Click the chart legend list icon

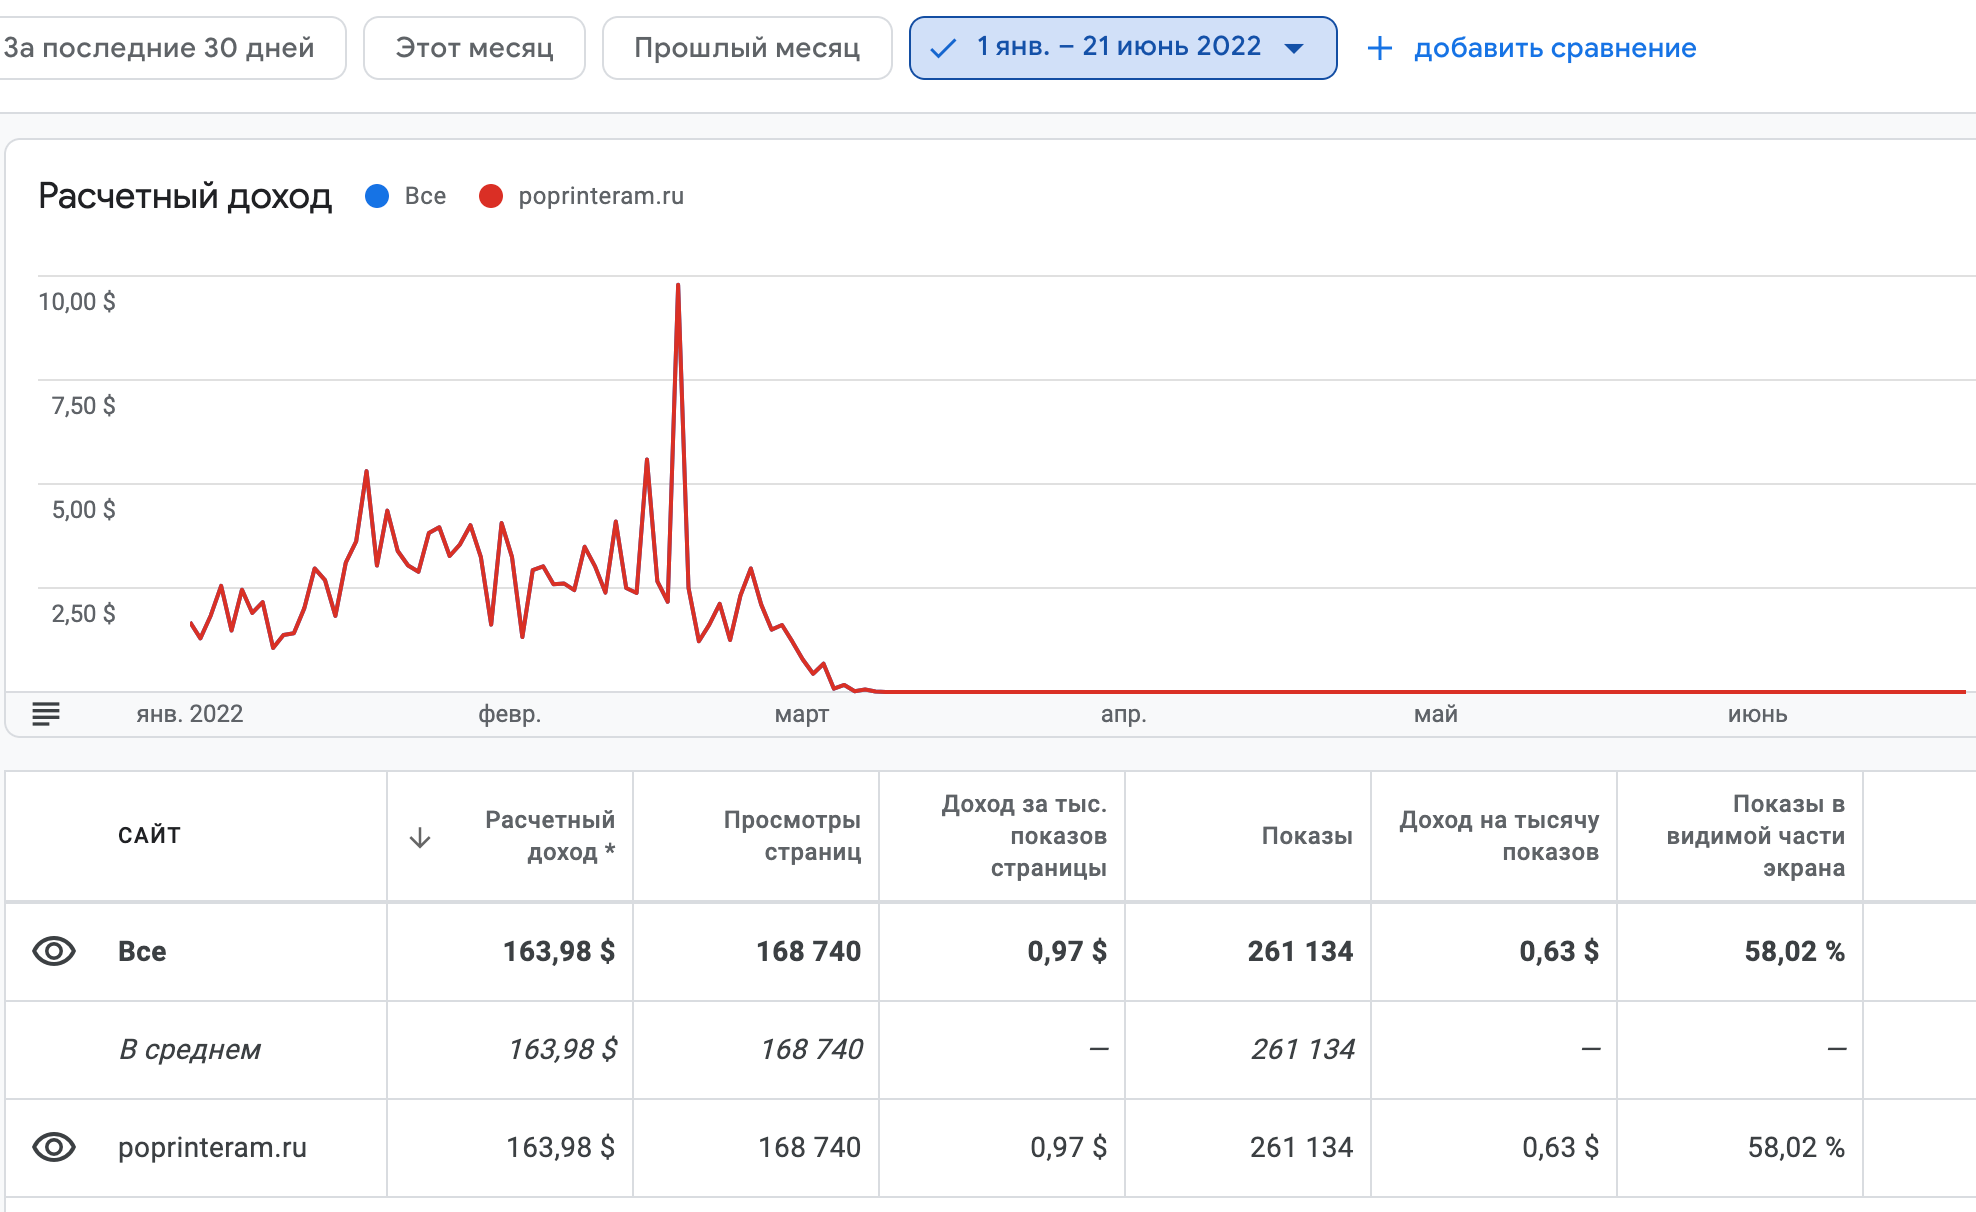pos(46,714)
